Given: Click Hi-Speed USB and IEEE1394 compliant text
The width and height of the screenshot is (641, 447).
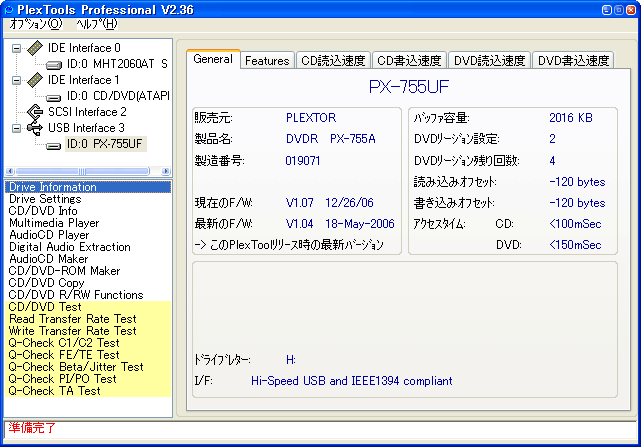Looking at the screenshot, I should point(352,381).
